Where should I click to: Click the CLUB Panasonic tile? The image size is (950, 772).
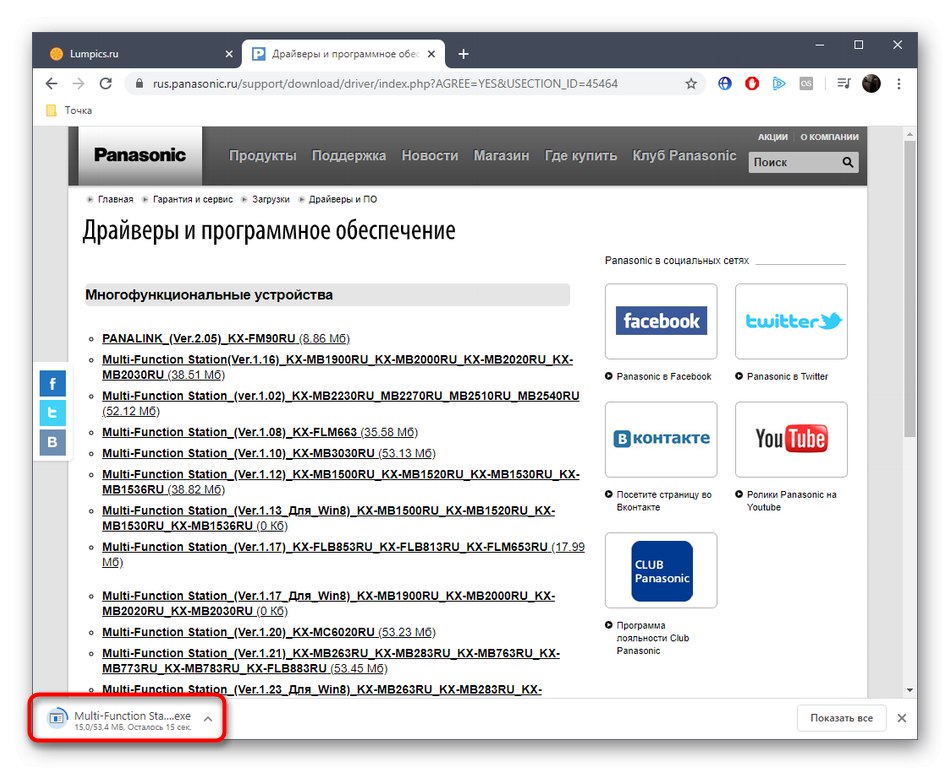click(660, 570)
